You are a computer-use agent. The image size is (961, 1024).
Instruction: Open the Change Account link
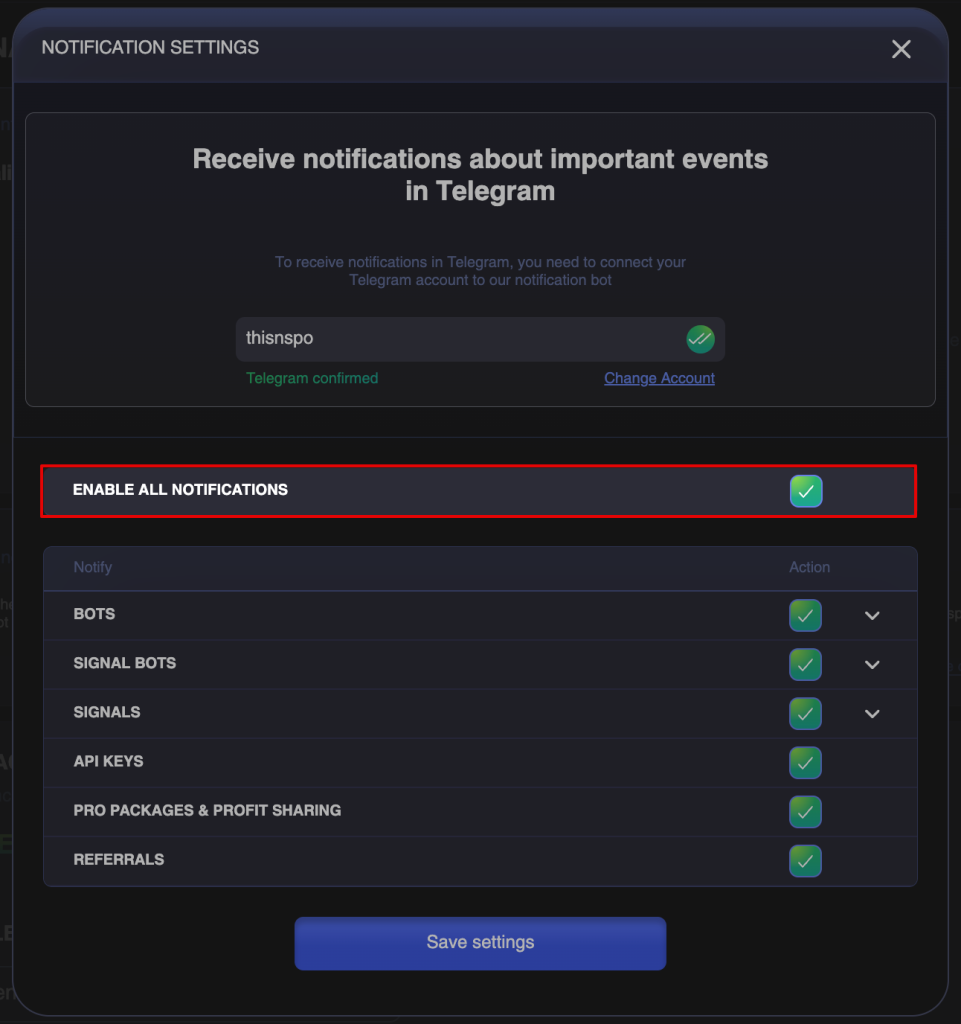(x=659, y=378)
